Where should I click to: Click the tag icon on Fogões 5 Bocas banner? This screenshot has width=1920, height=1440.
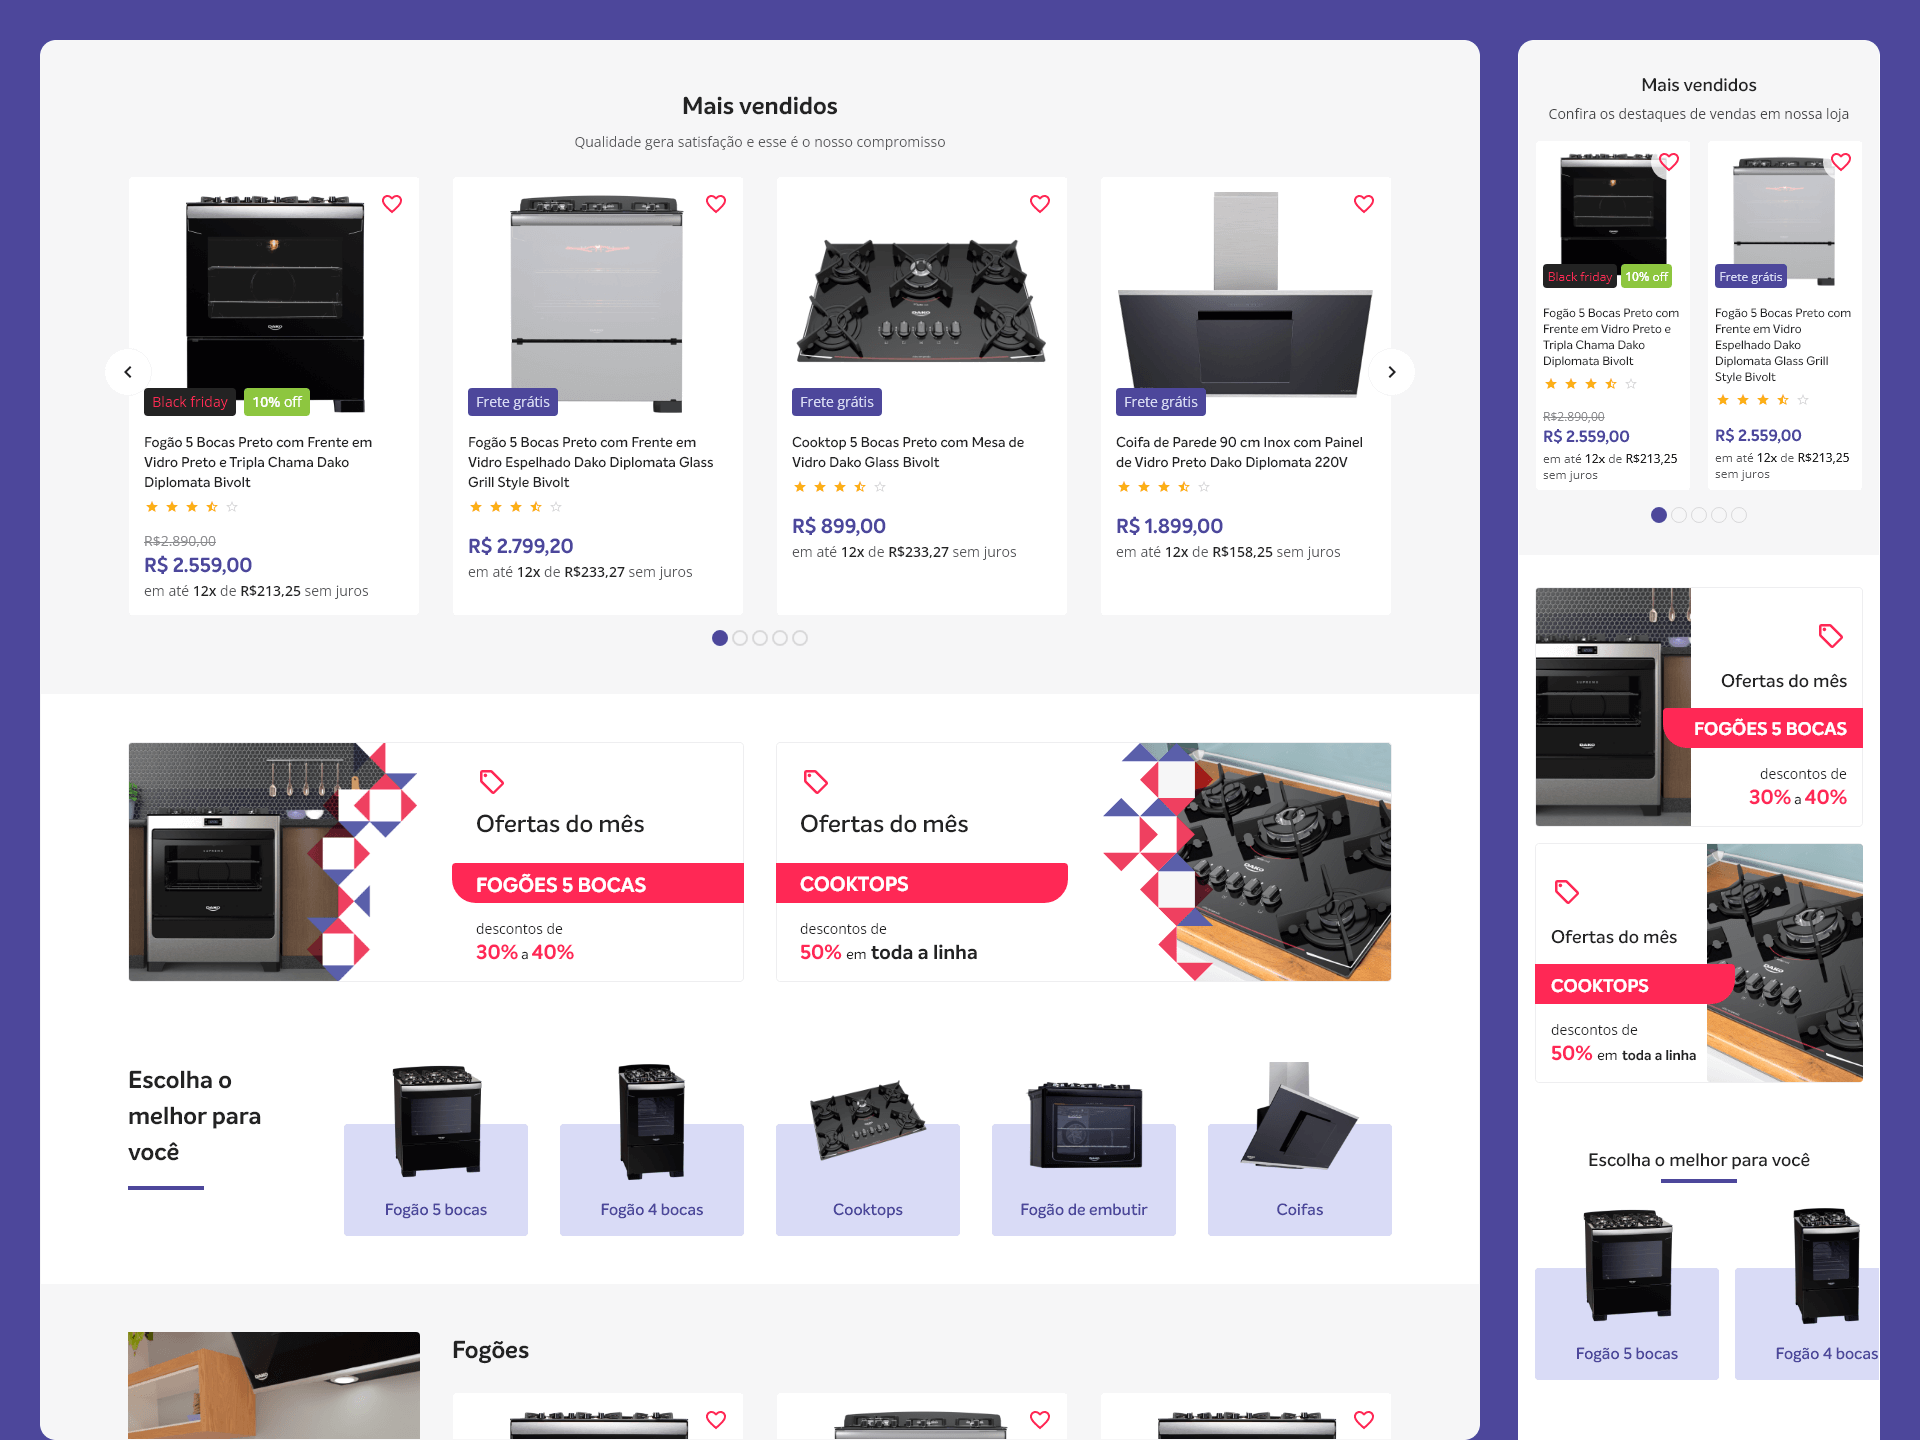492,781
